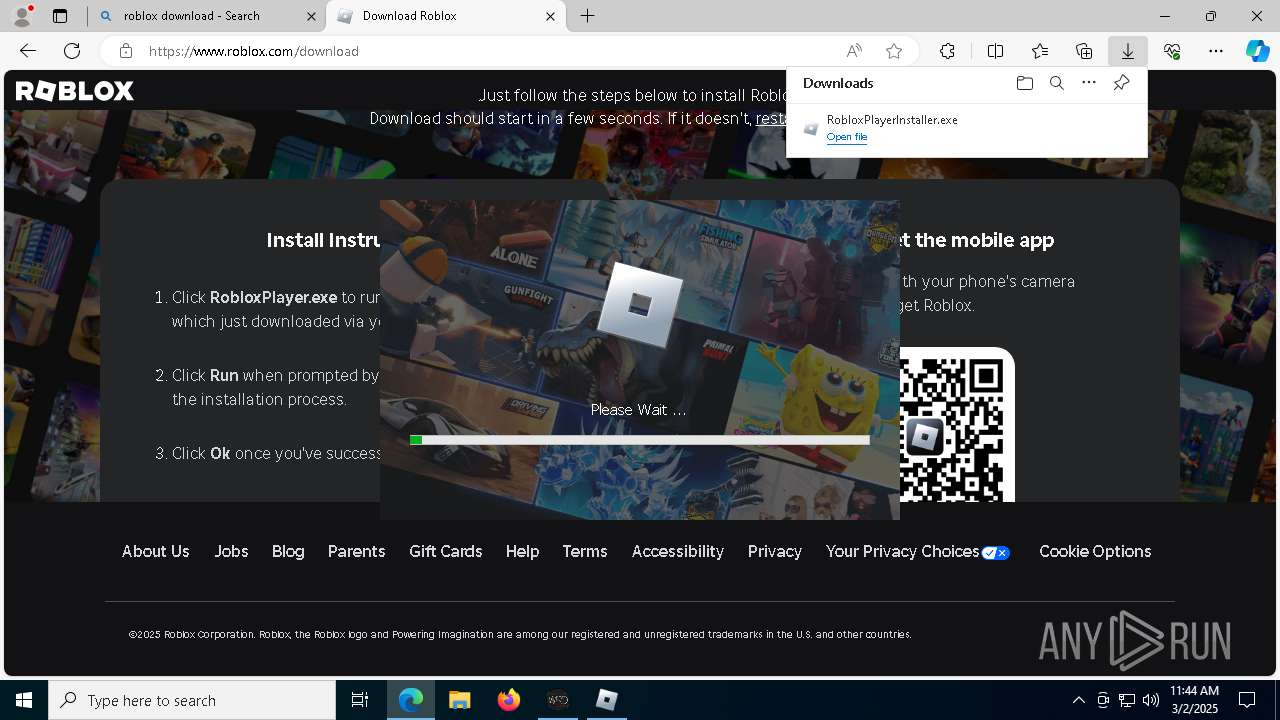Screen dimensions: 1280x720
Task: Open the Extensions puzzle icon
Action: [x=947, y=51]
